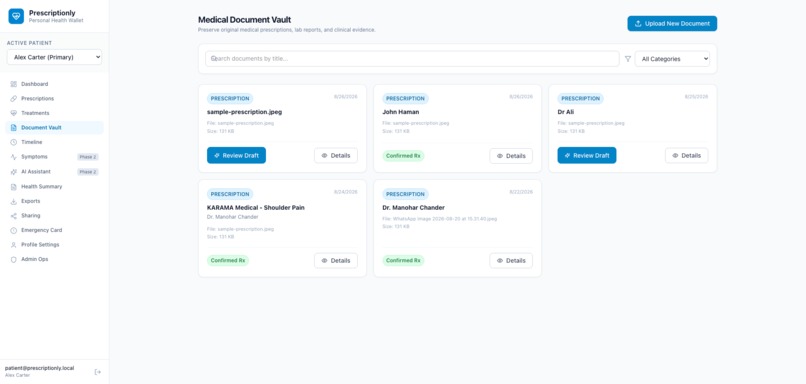Click the Health Summary document icon

(13, 187)
